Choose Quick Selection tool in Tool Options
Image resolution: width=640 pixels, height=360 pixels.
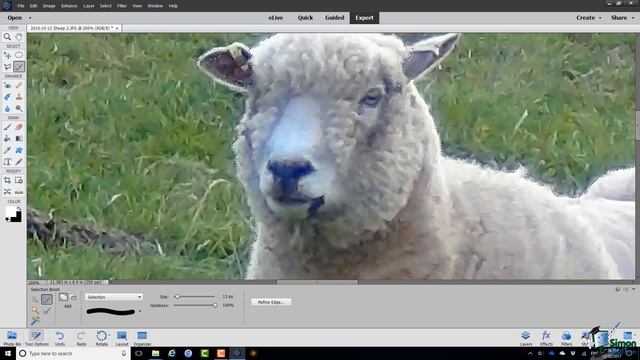pos(36,300)
